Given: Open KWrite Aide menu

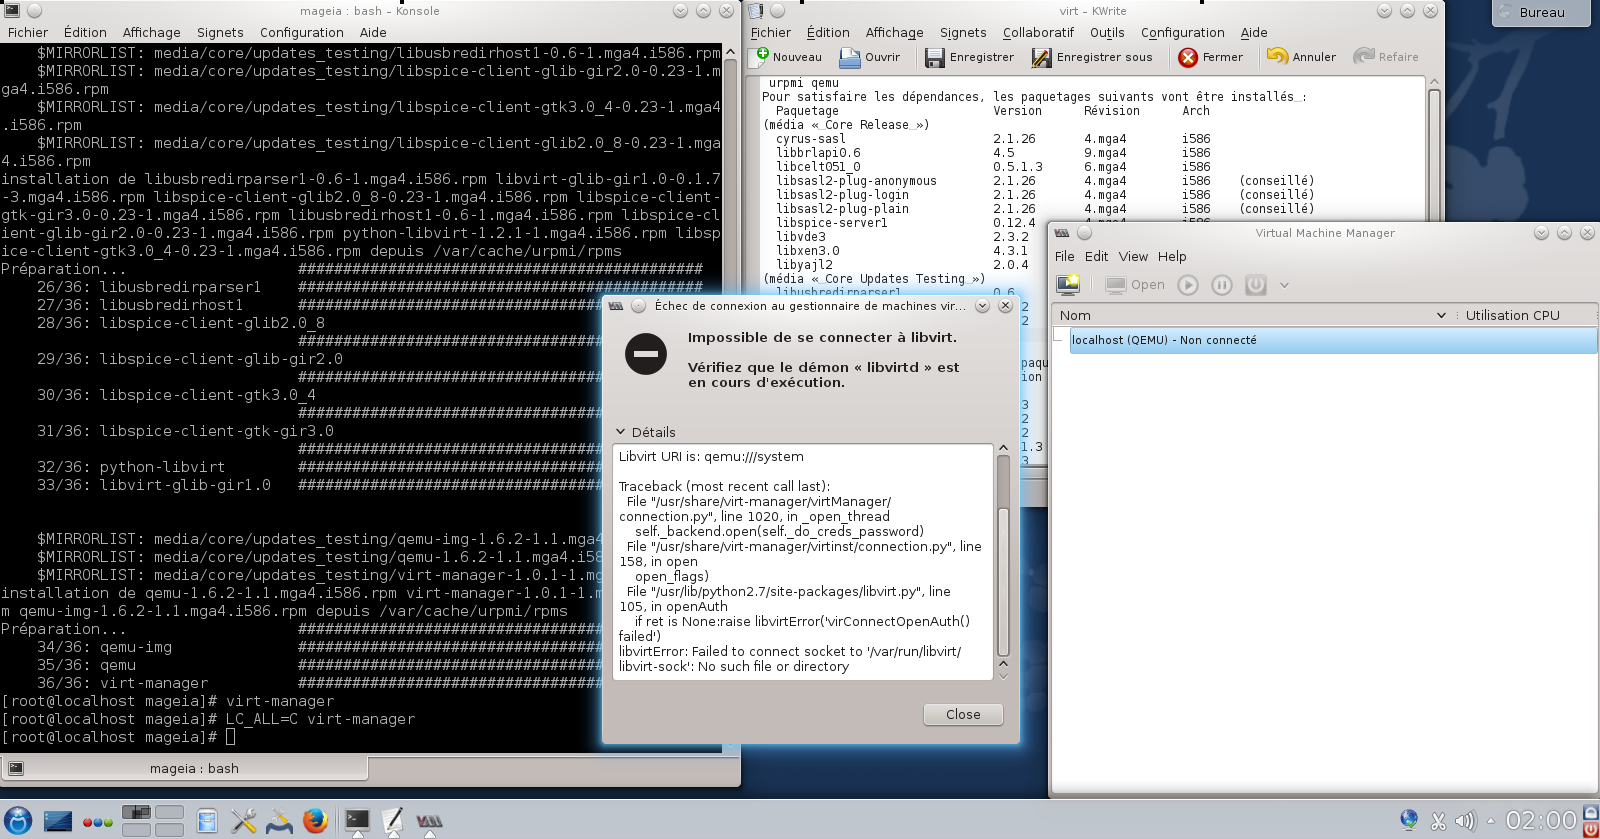Looking at the screenshot, I should coord(1254,32).
